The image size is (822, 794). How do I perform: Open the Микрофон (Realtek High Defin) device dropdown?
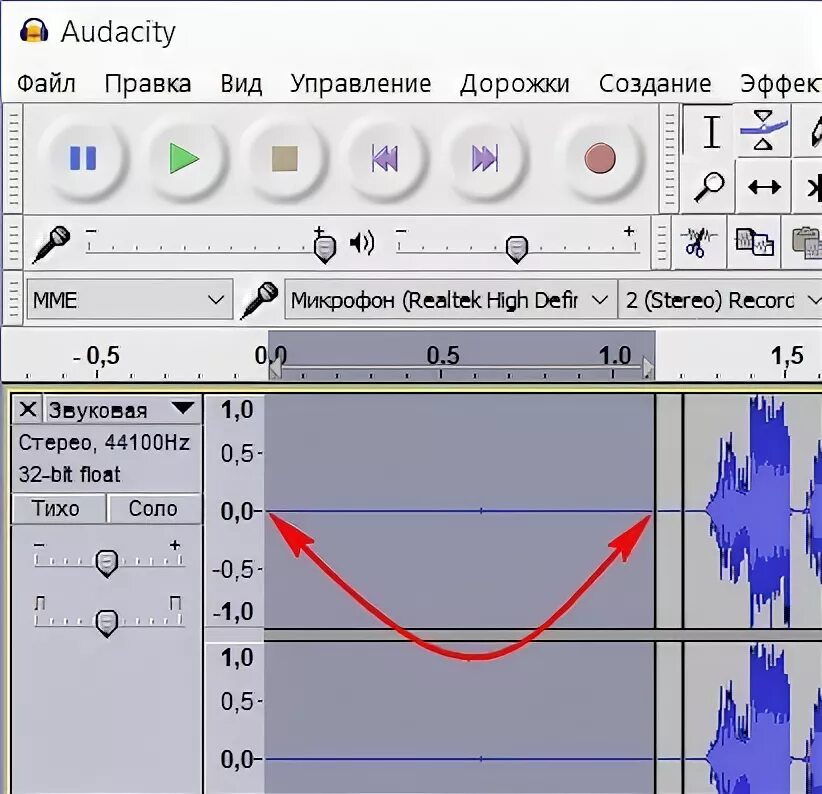(450, 299)
